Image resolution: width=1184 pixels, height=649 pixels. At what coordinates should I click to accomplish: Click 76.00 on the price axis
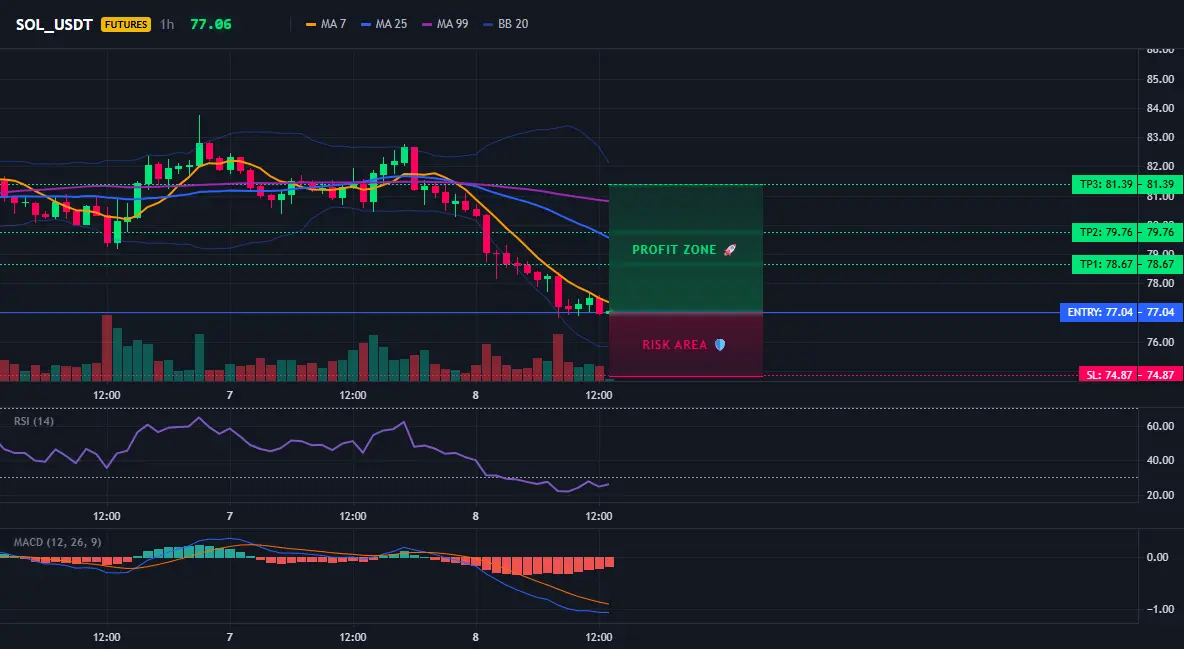[x=1160, y=342]
